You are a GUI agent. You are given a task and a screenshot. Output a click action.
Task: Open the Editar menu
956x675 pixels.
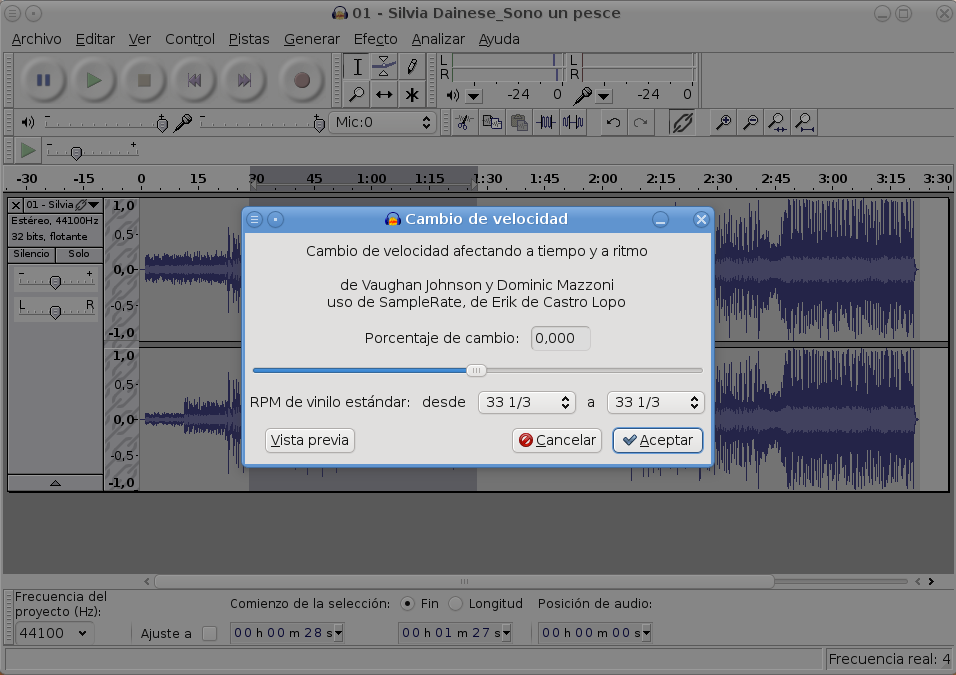tap(95, 39)
